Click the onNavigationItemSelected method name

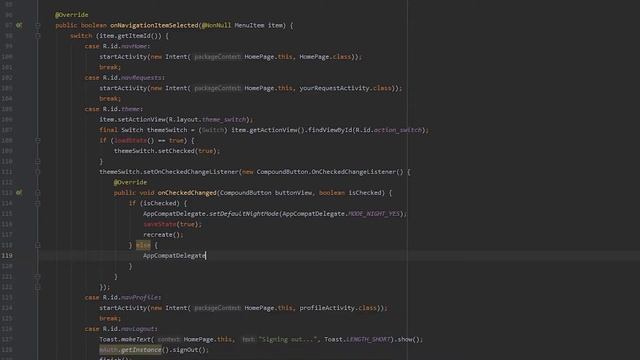154,25
